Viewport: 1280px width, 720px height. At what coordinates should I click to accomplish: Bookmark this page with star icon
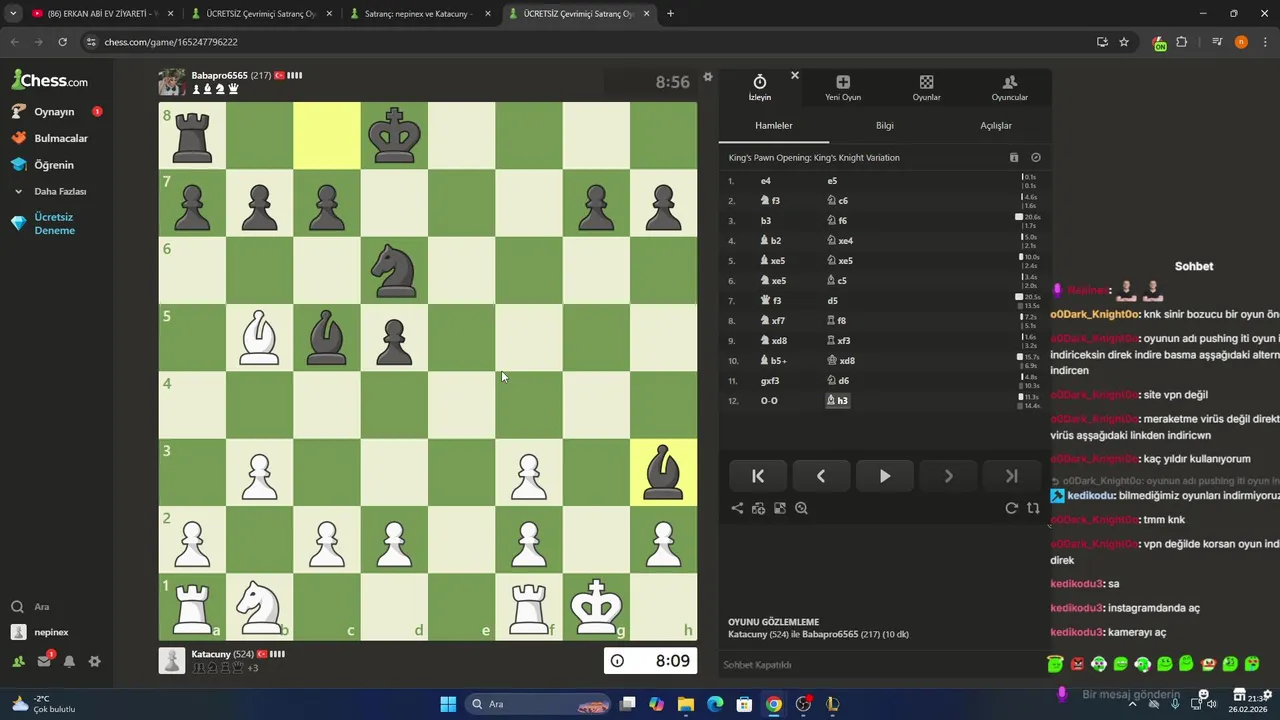pos(1124,42)
